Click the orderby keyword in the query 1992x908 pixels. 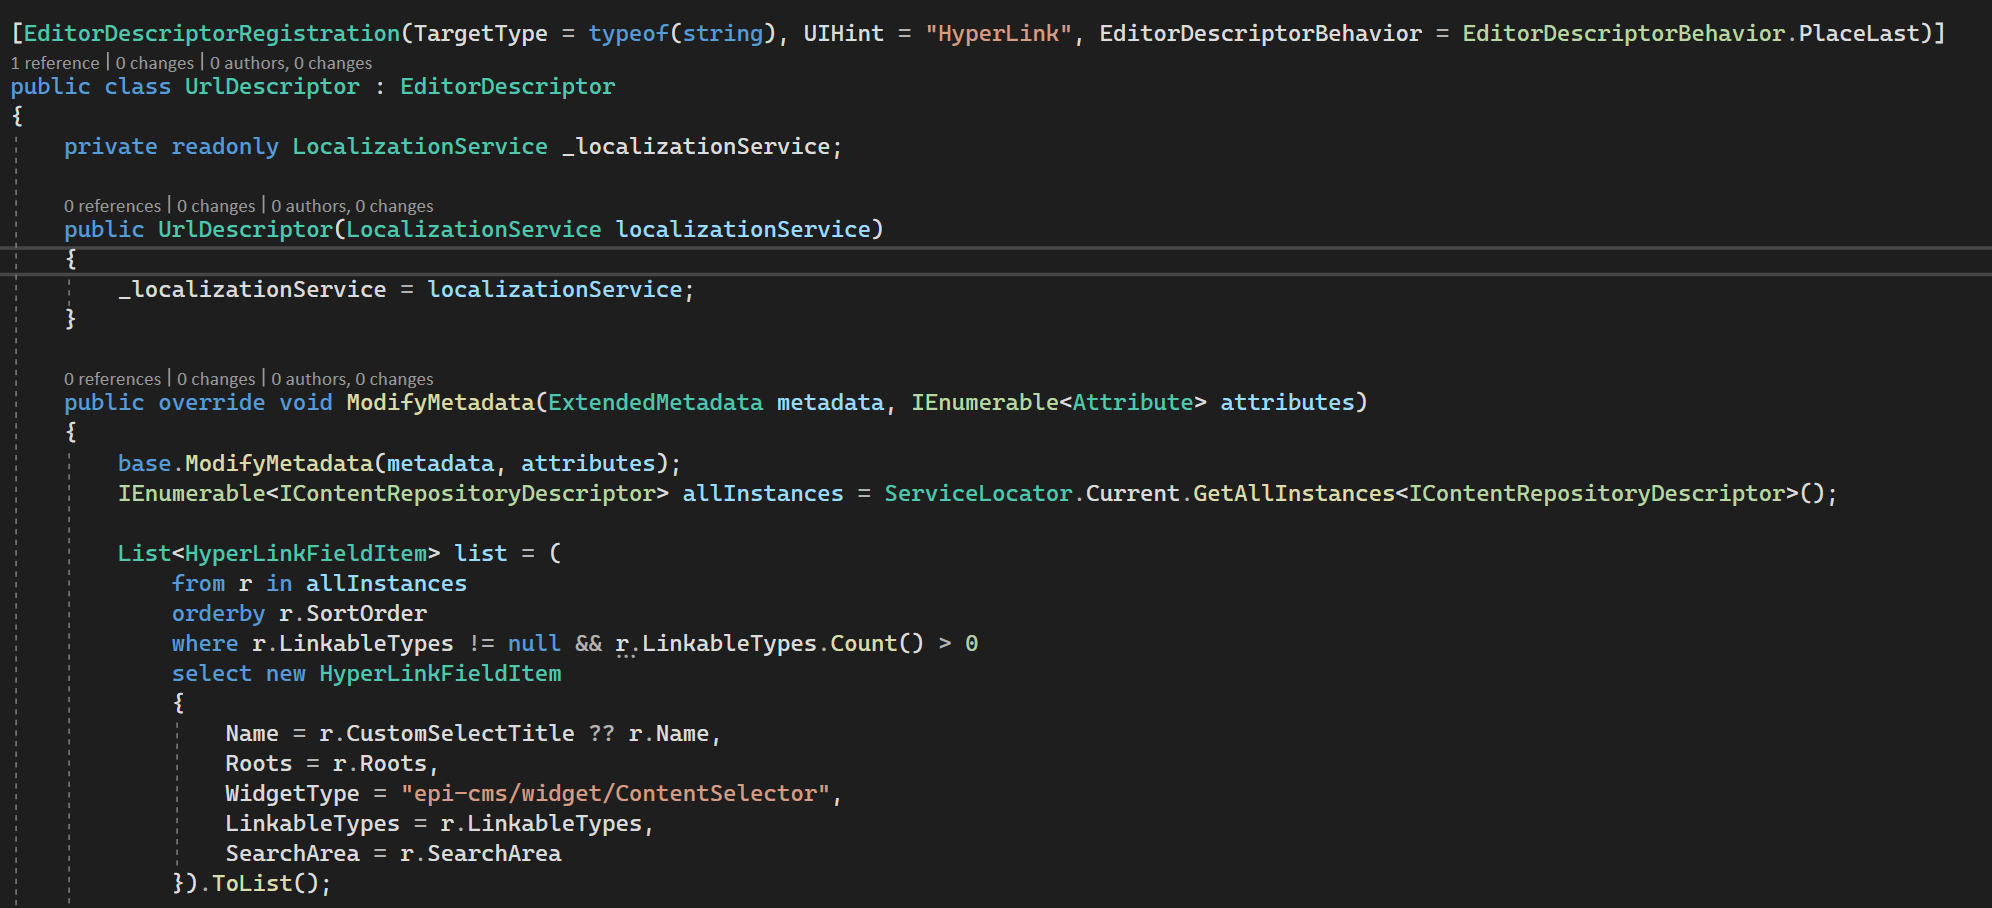coord(218,614)
